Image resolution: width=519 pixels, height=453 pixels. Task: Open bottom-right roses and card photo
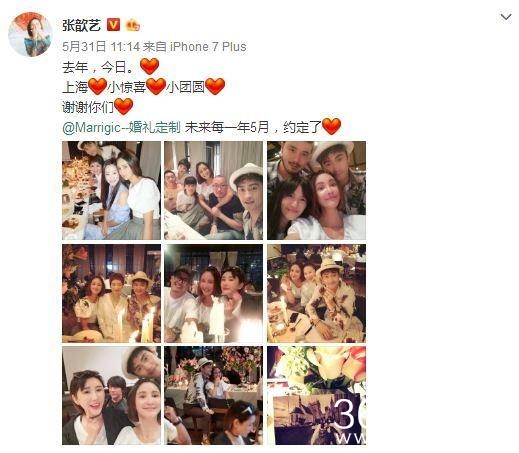tap(316, 395)
